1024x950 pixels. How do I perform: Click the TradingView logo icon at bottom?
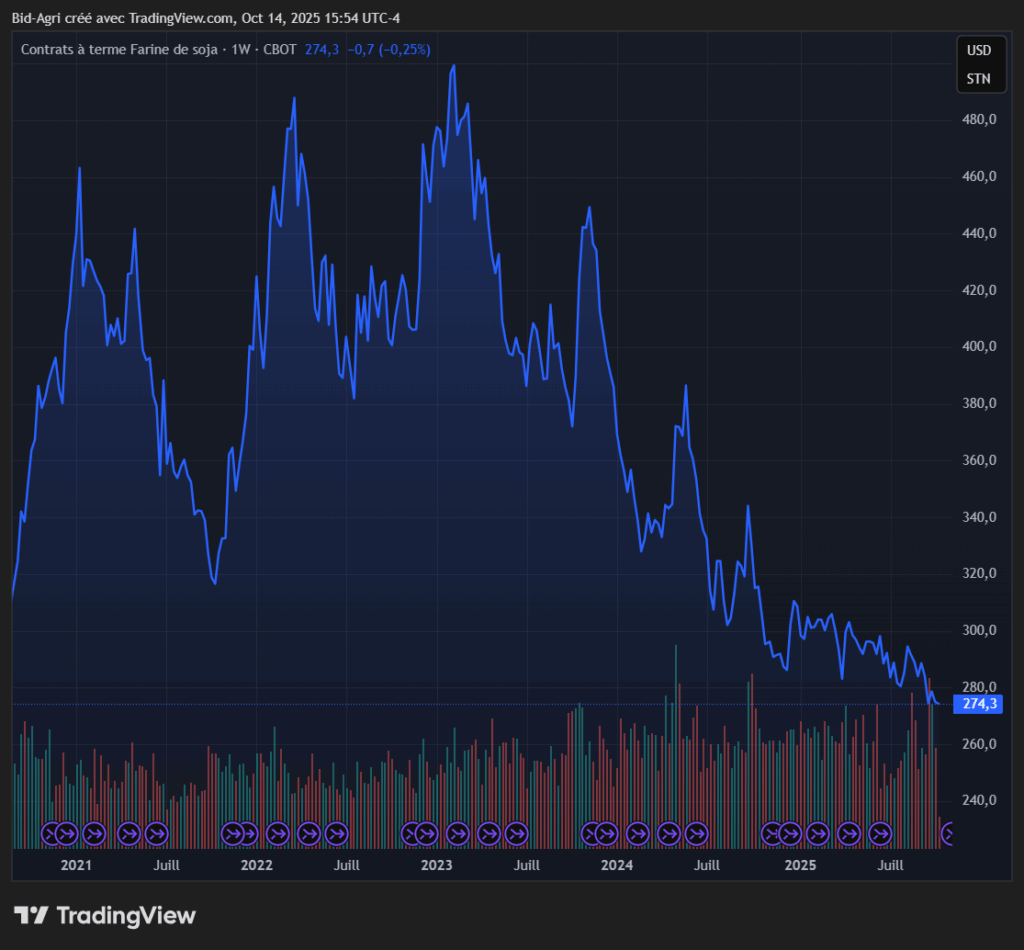[x=31, y=915]
